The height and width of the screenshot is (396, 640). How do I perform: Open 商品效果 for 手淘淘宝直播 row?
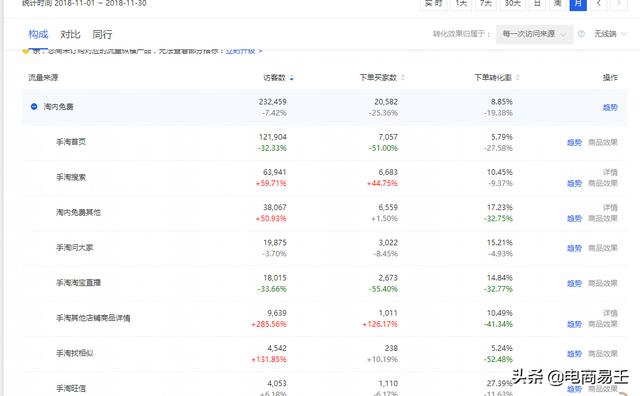coord(603,283)
